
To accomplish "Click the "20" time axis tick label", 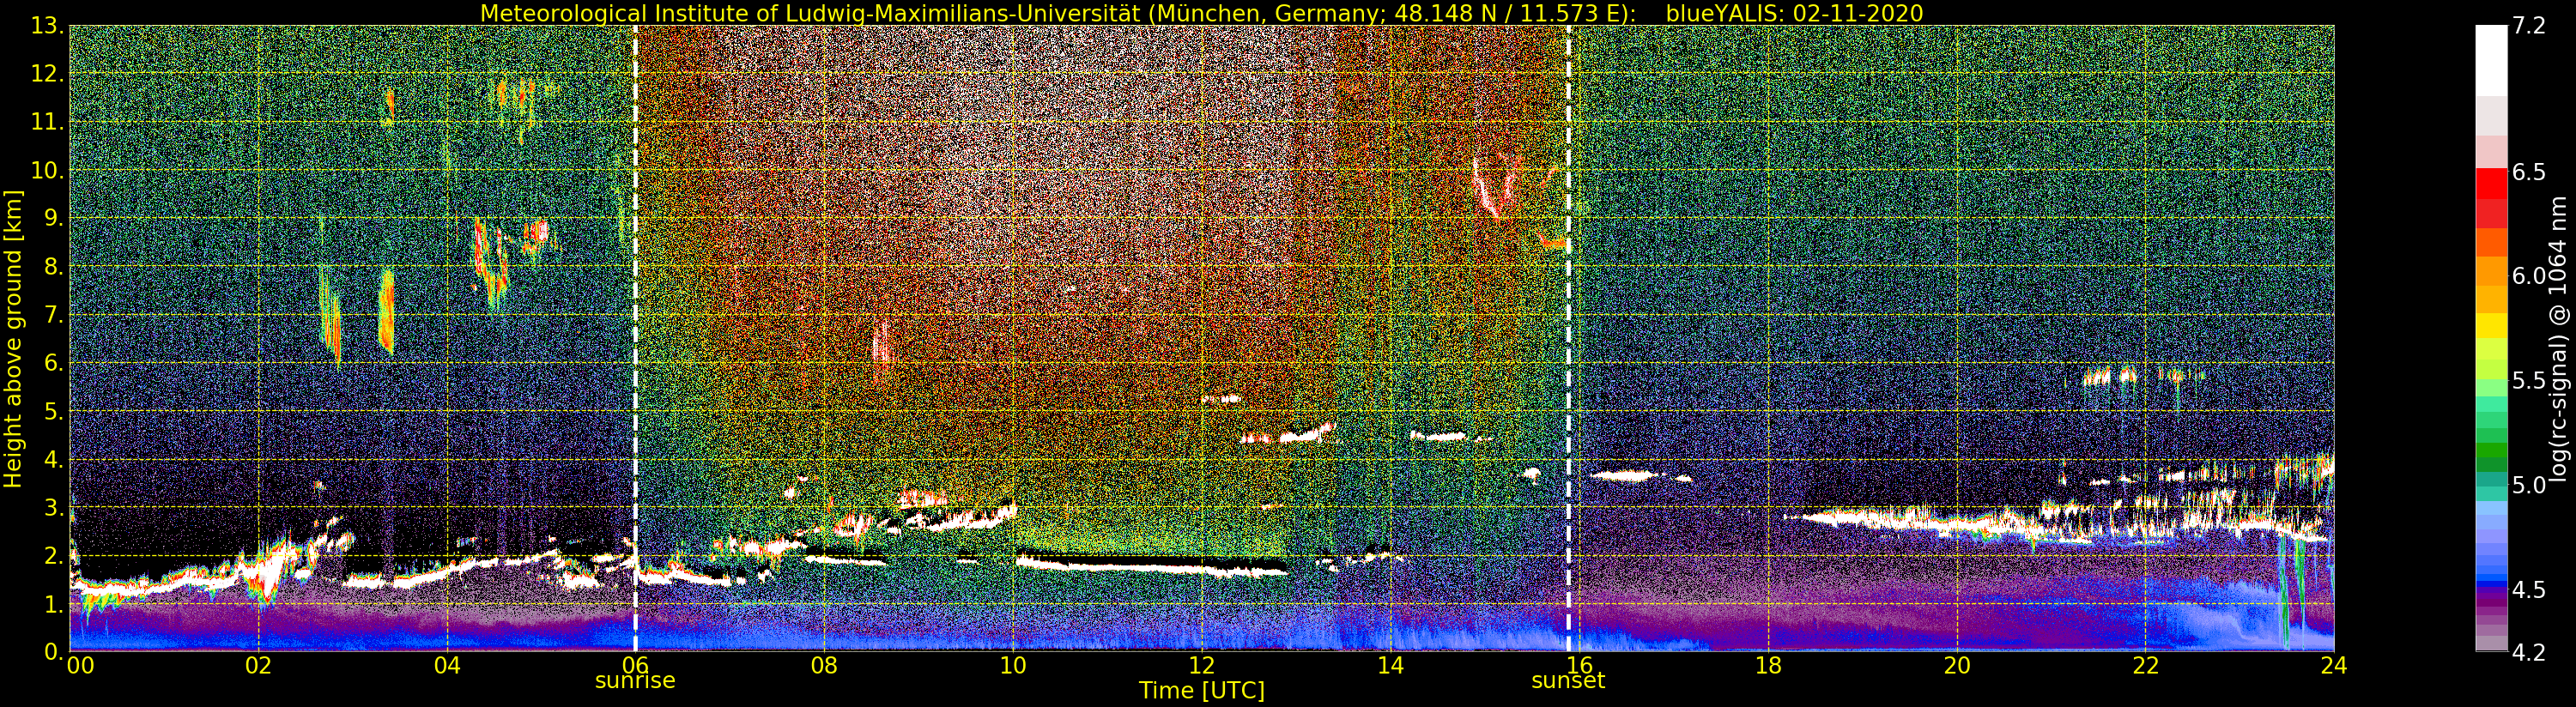I will (x=1957, y=666).
